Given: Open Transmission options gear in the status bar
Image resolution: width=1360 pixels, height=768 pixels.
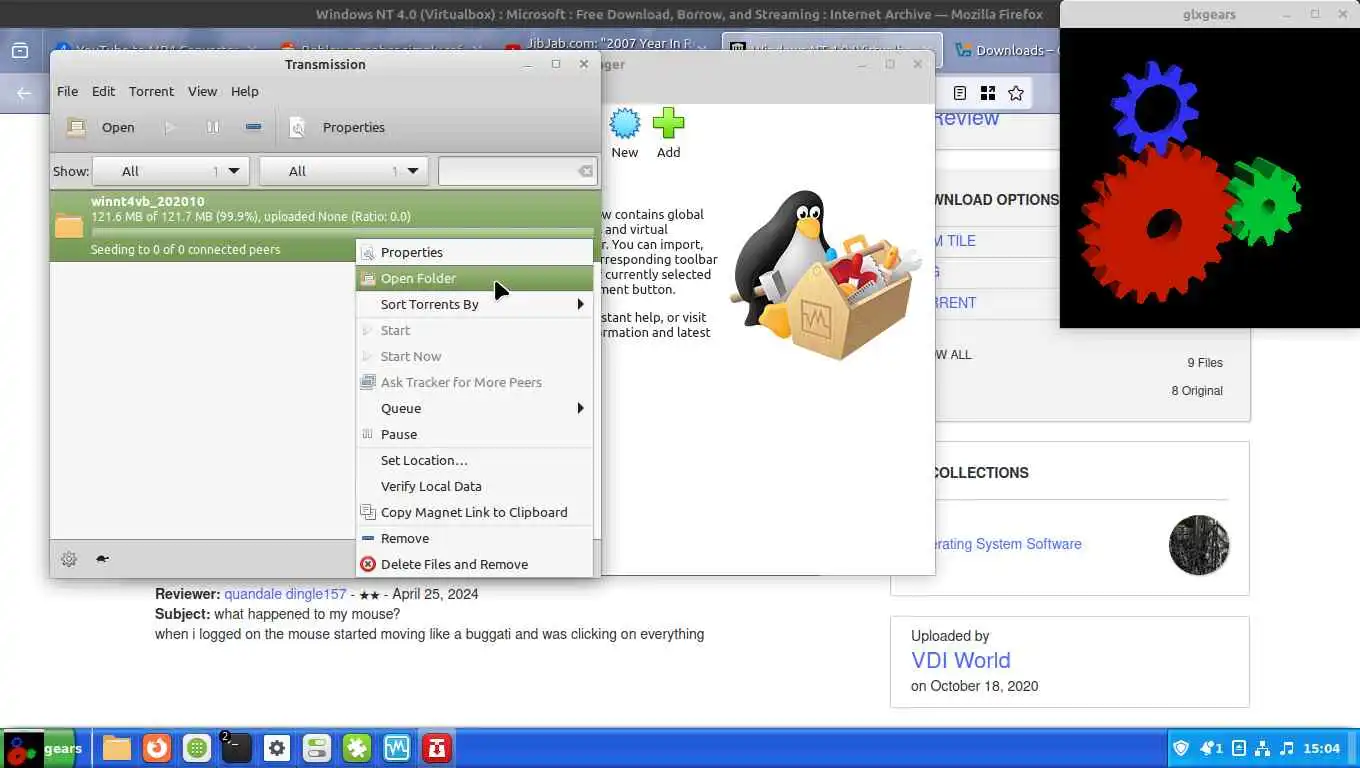Looking at the screenshot, I should [x=69, y=559].
